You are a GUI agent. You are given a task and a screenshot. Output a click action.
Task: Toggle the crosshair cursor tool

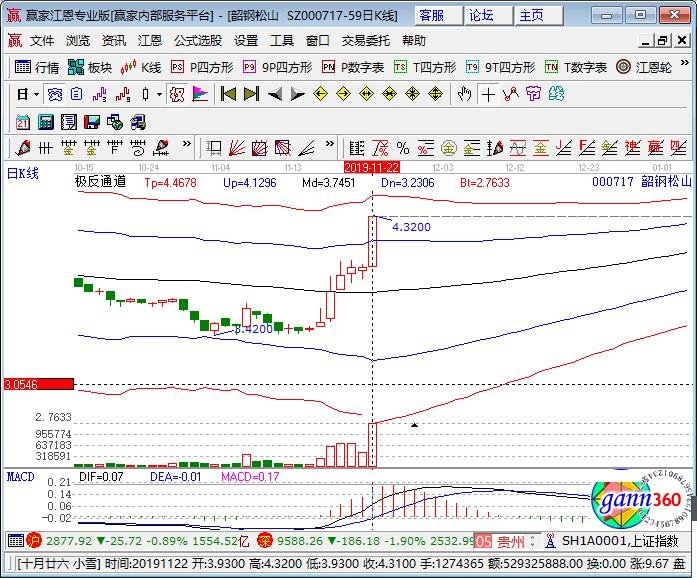point(488,94)
